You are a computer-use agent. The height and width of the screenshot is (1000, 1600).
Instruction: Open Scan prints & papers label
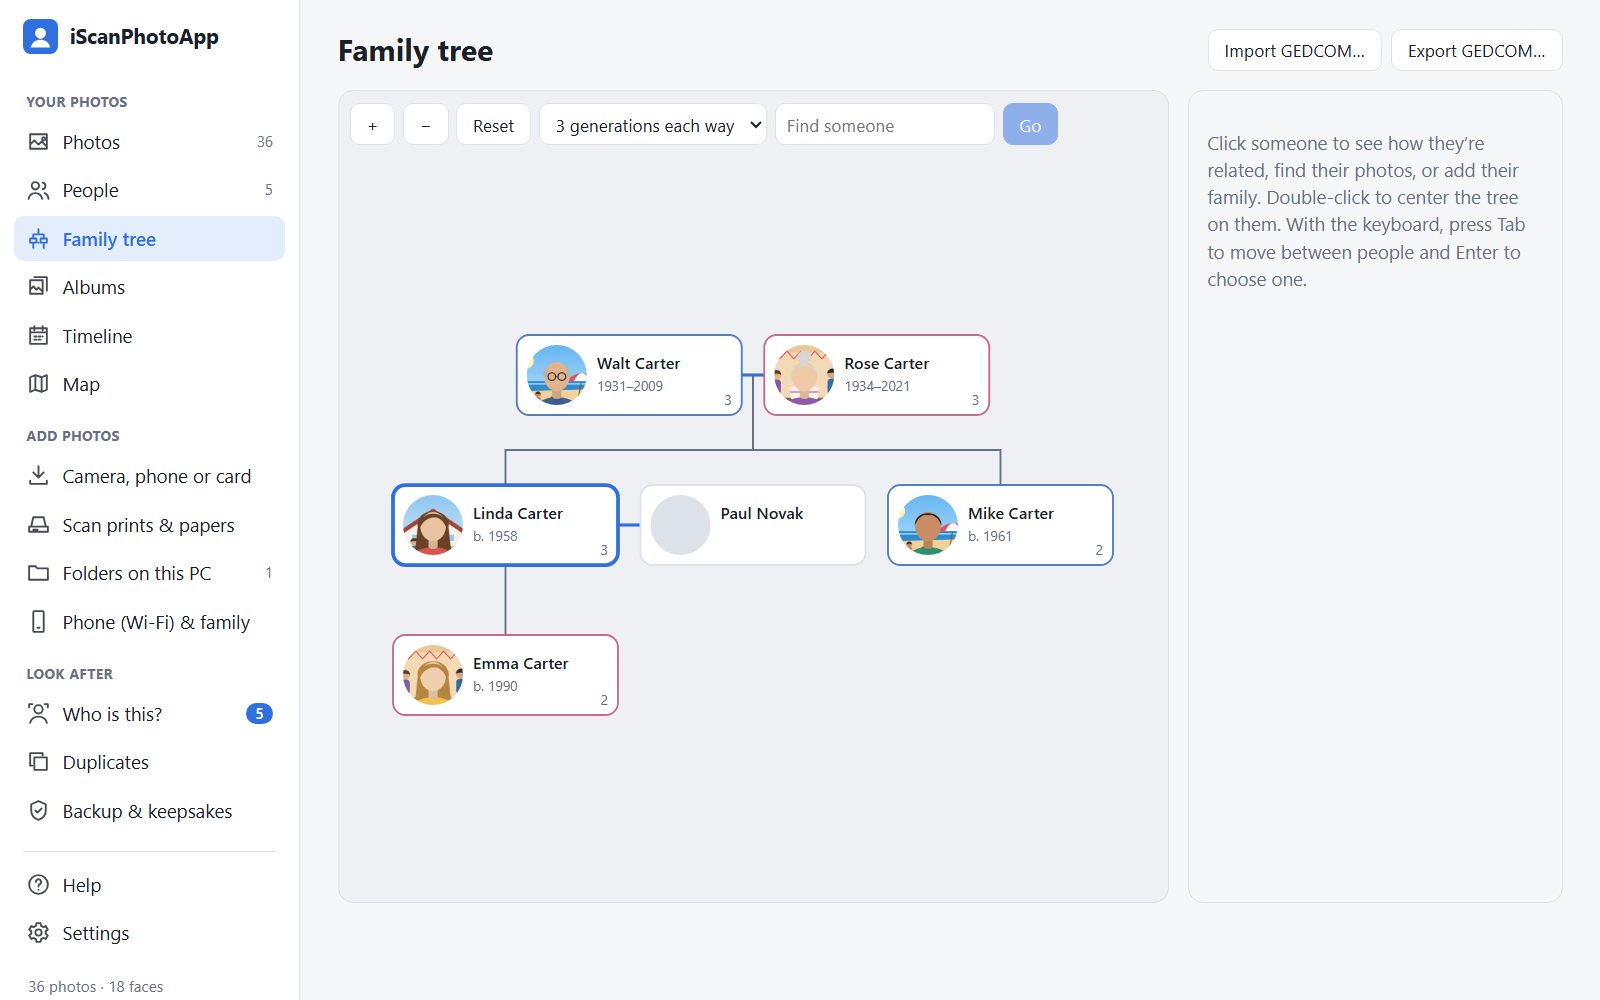[148, 525]
